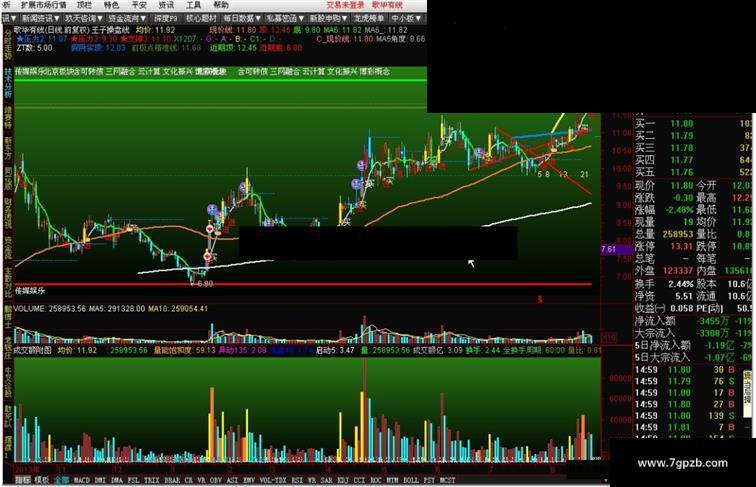Image resolution: width=756 pixels, height=487 pixels.
Task: Expand the 新股申购 dropdown
Action: pyautogui.click(x=328, y=18)
